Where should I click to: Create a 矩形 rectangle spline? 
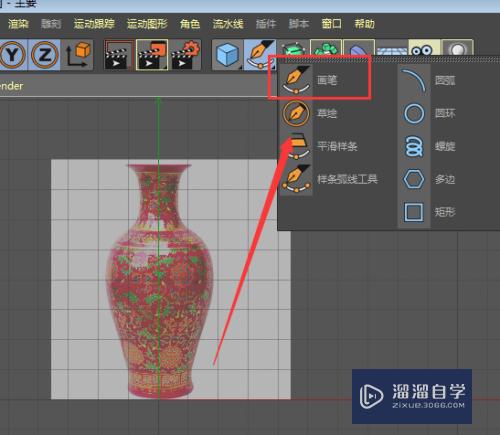click(x=428, y=212)
